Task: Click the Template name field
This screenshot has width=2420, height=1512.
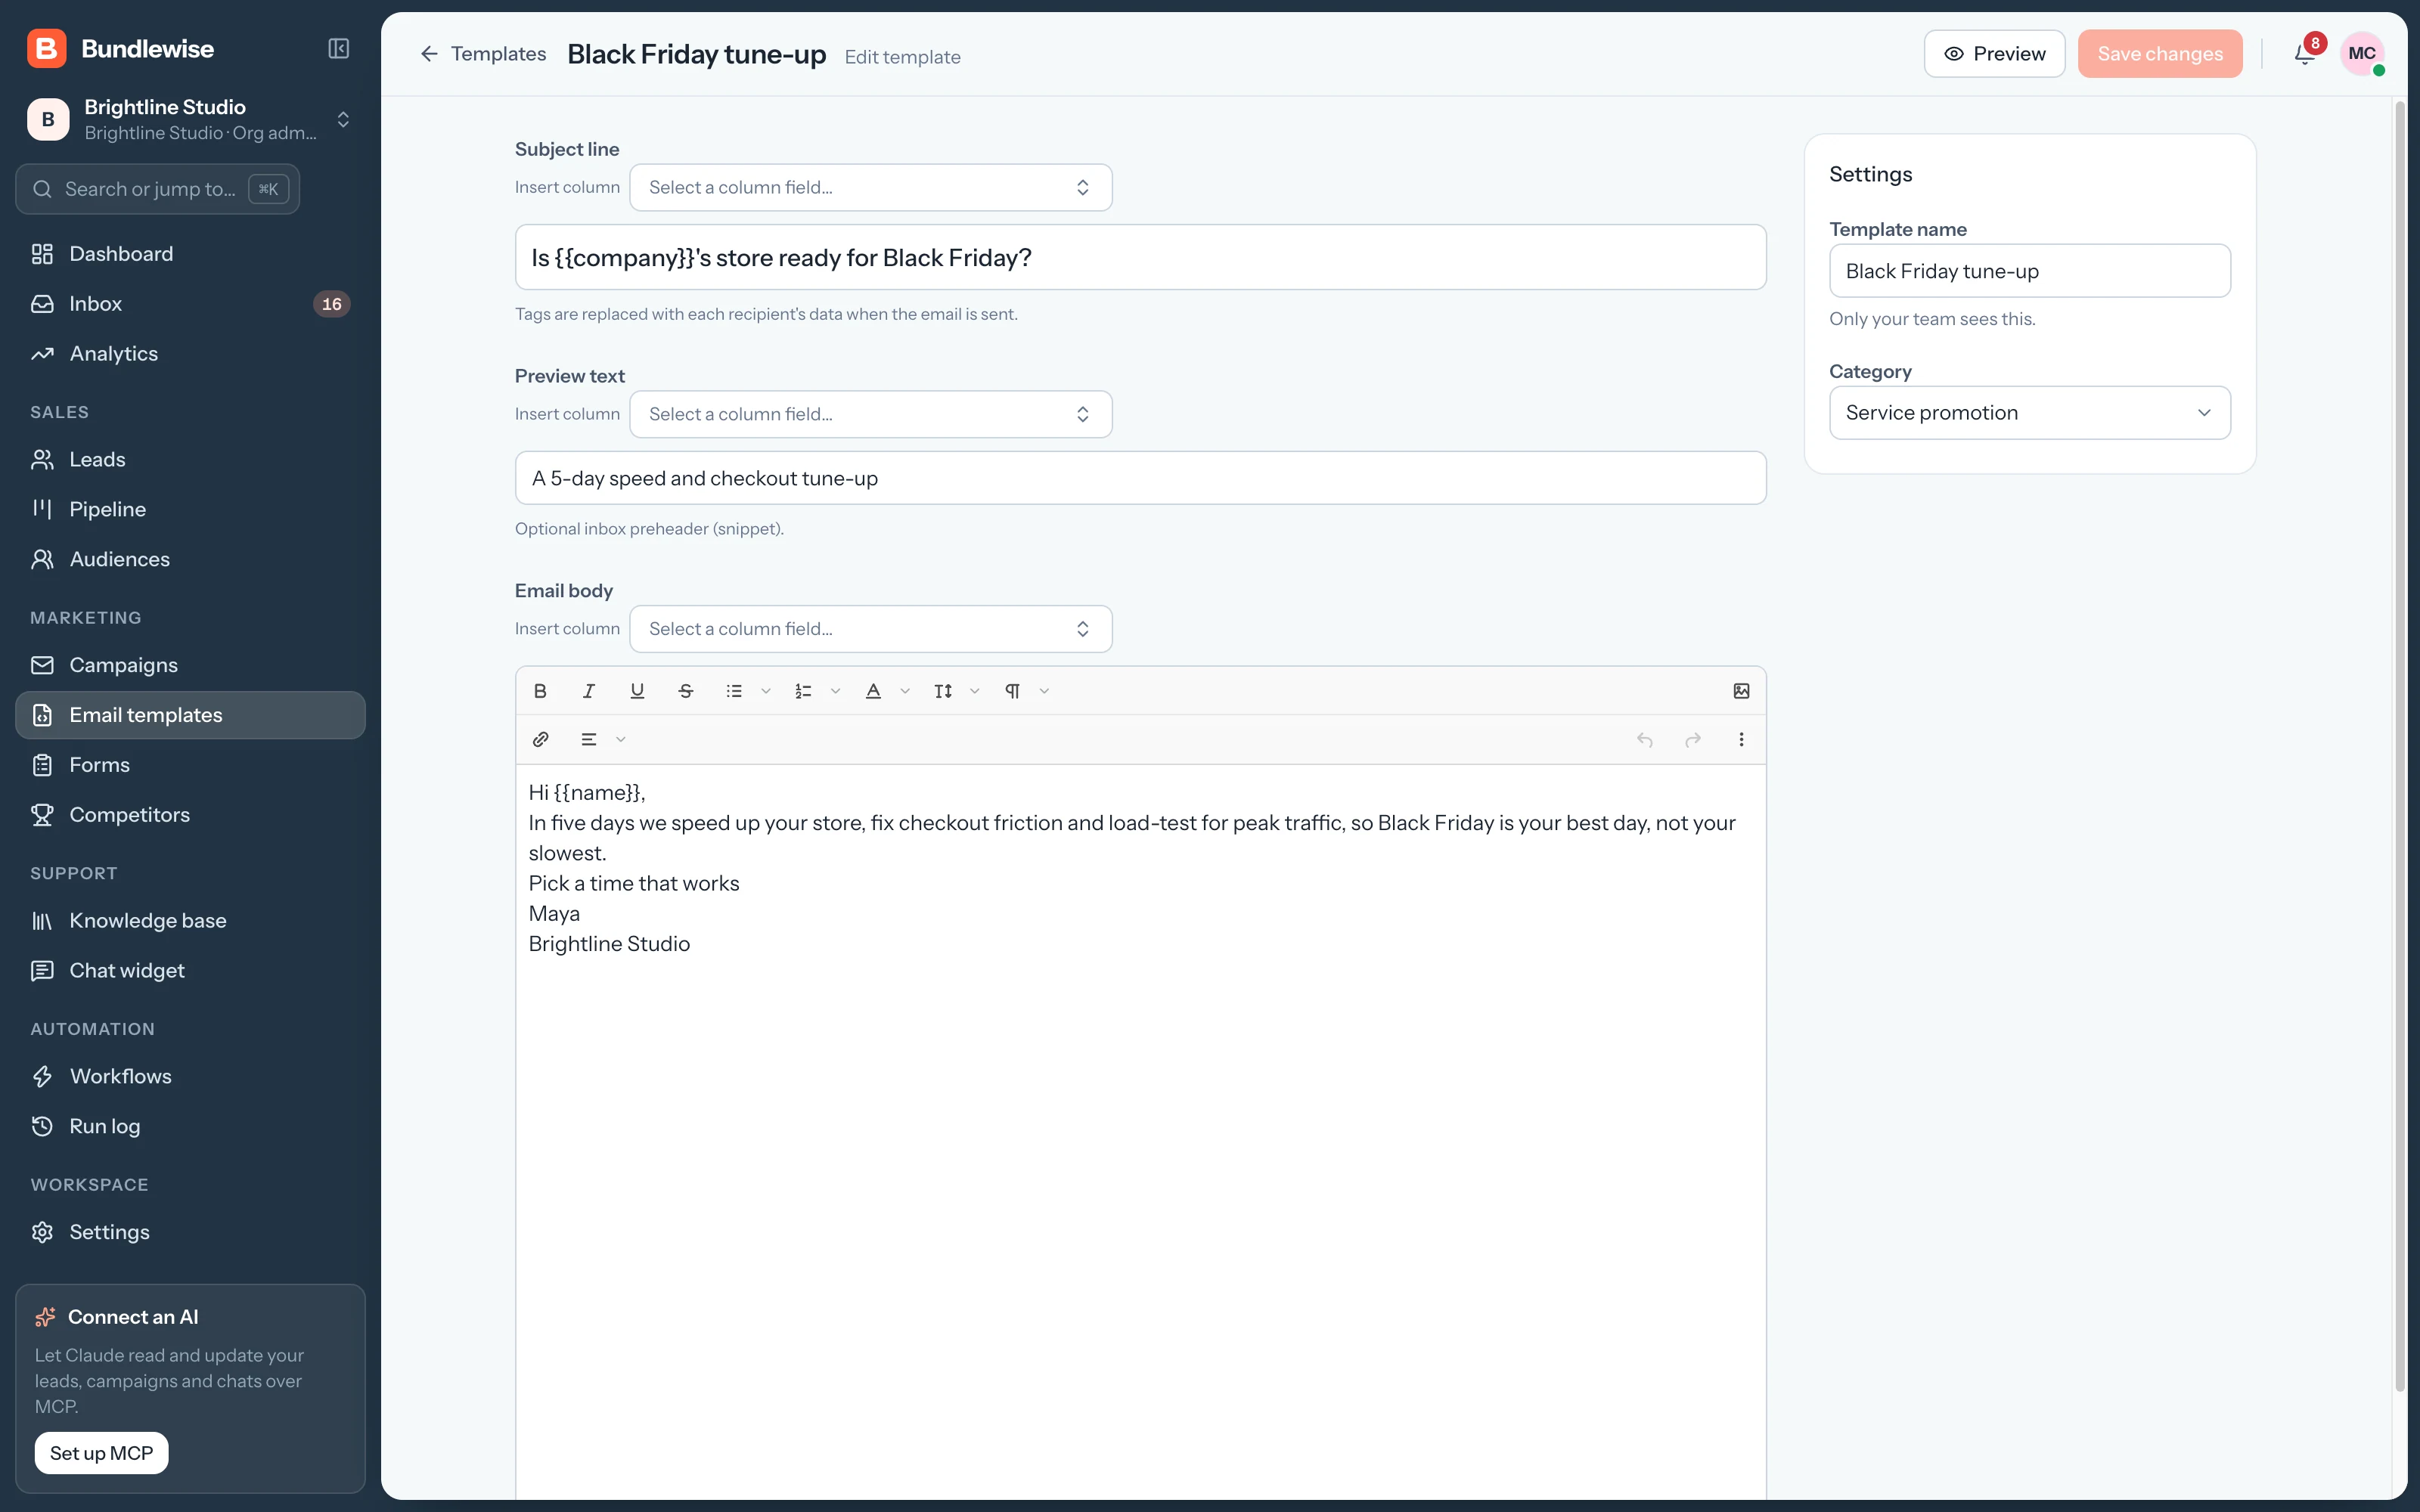Action: pos(2029,271)
